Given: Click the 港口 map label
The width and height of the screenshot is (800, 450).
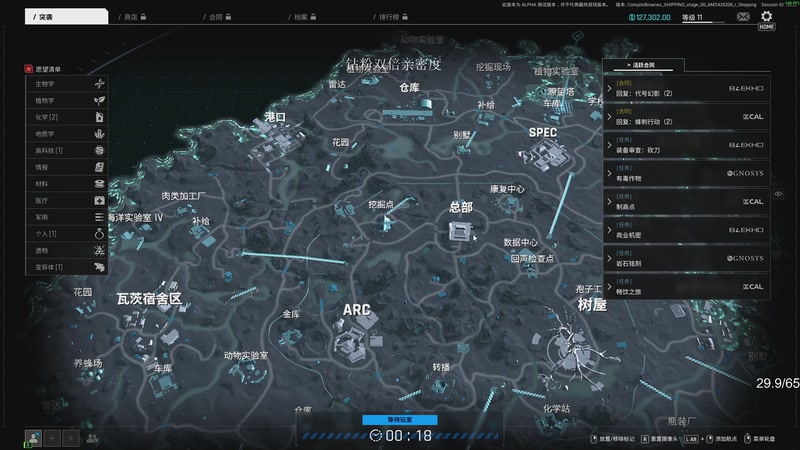Looking at the screenshot, I should coord(275,117).
